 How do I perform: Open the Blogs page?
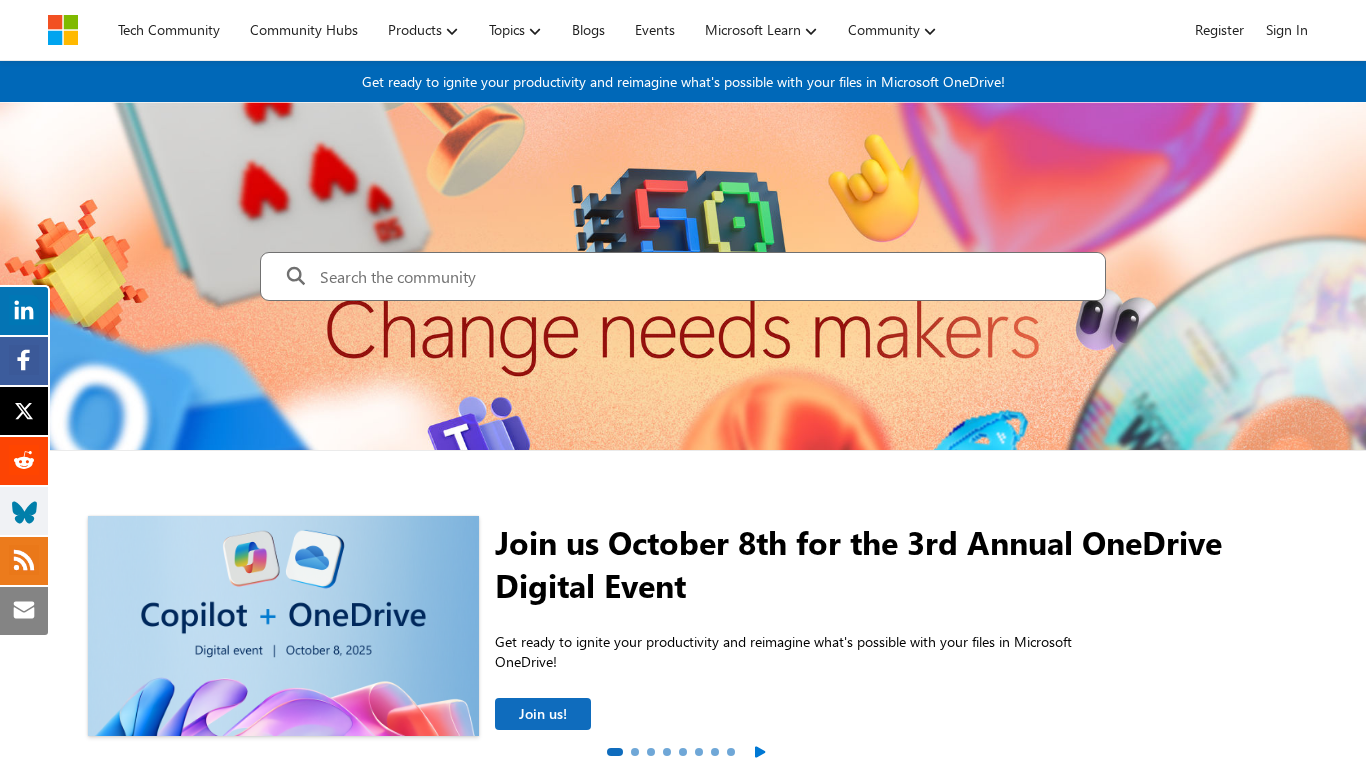(588, 30)
